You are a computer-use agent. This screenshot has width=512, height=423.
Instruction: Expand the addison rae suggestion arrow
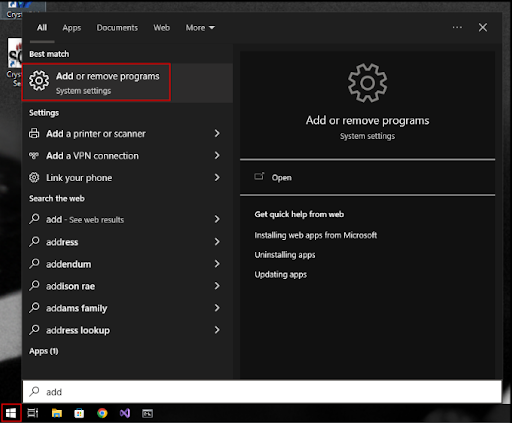(217, 286)
